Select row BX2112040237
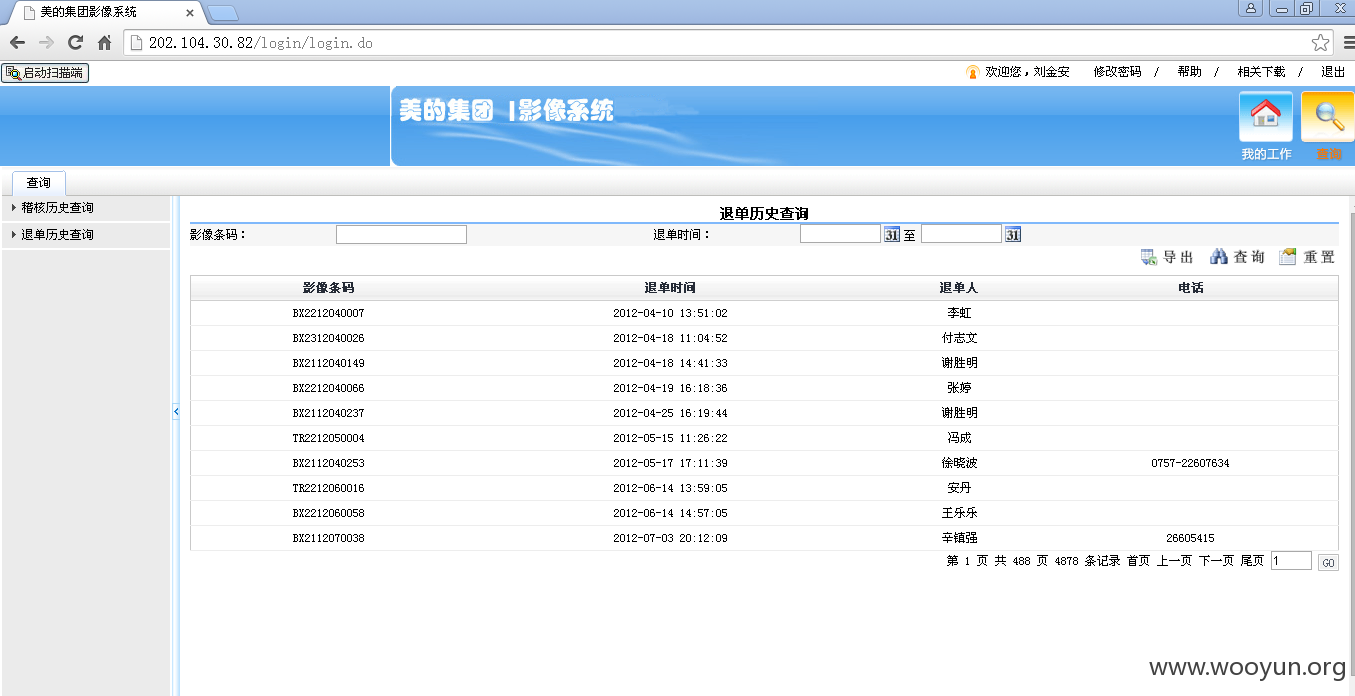1355x696 pixels. (764, 413)
